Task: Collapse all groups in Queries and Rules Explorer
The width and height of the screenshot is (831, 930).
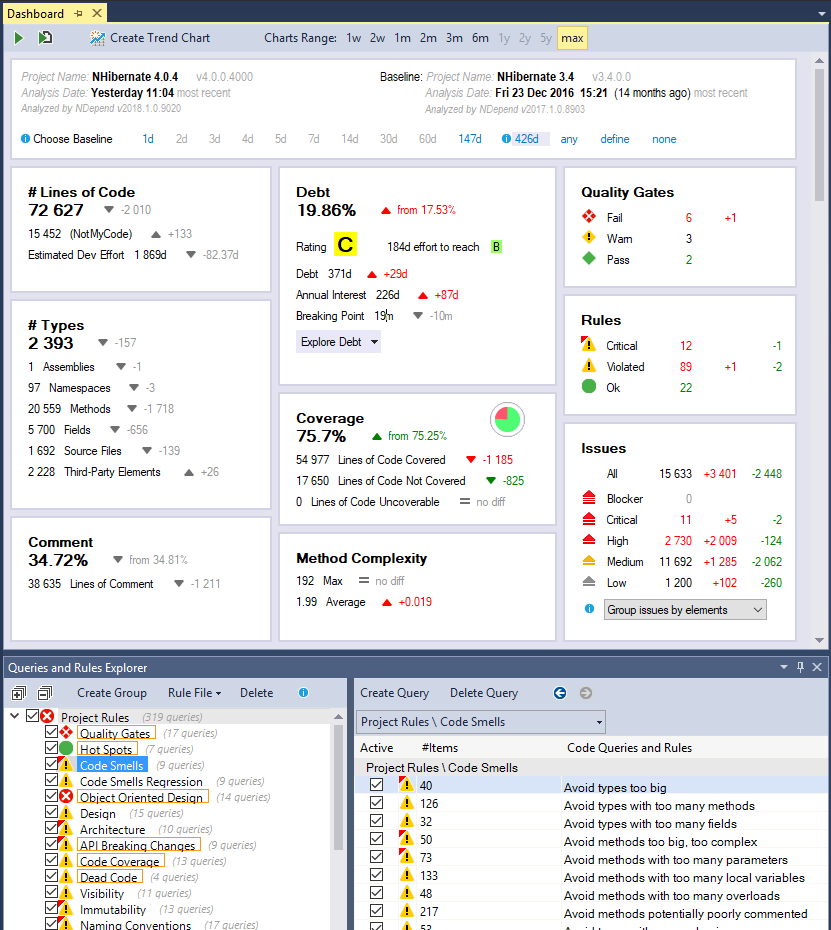Action: [44, 693]
